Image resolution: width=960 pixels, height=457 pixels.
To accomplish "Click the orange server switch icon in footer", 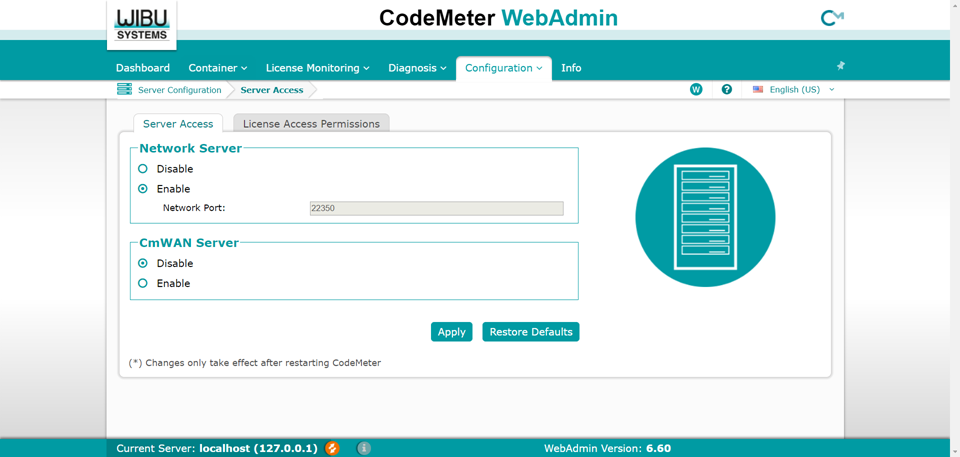I will 332,448.
